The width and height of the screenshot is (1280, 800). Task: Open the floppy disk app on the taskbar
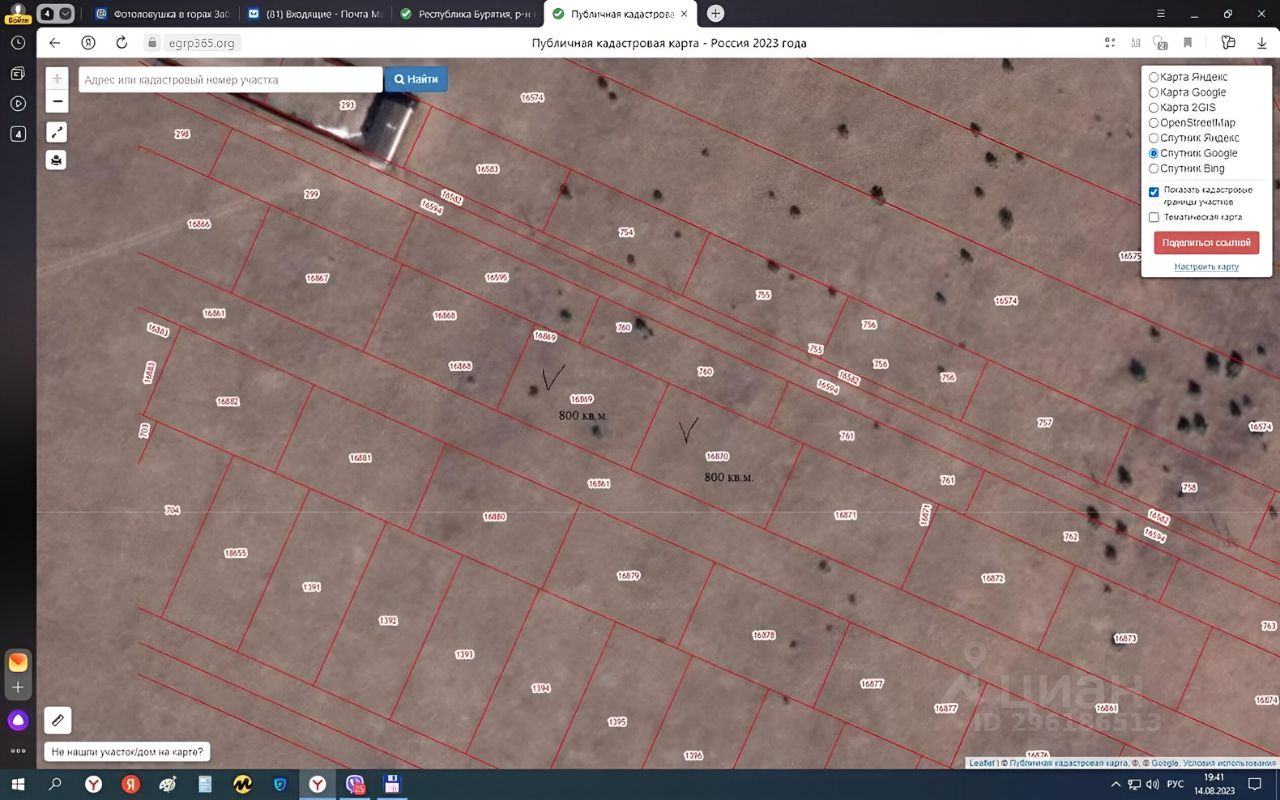tap(392, 784)
